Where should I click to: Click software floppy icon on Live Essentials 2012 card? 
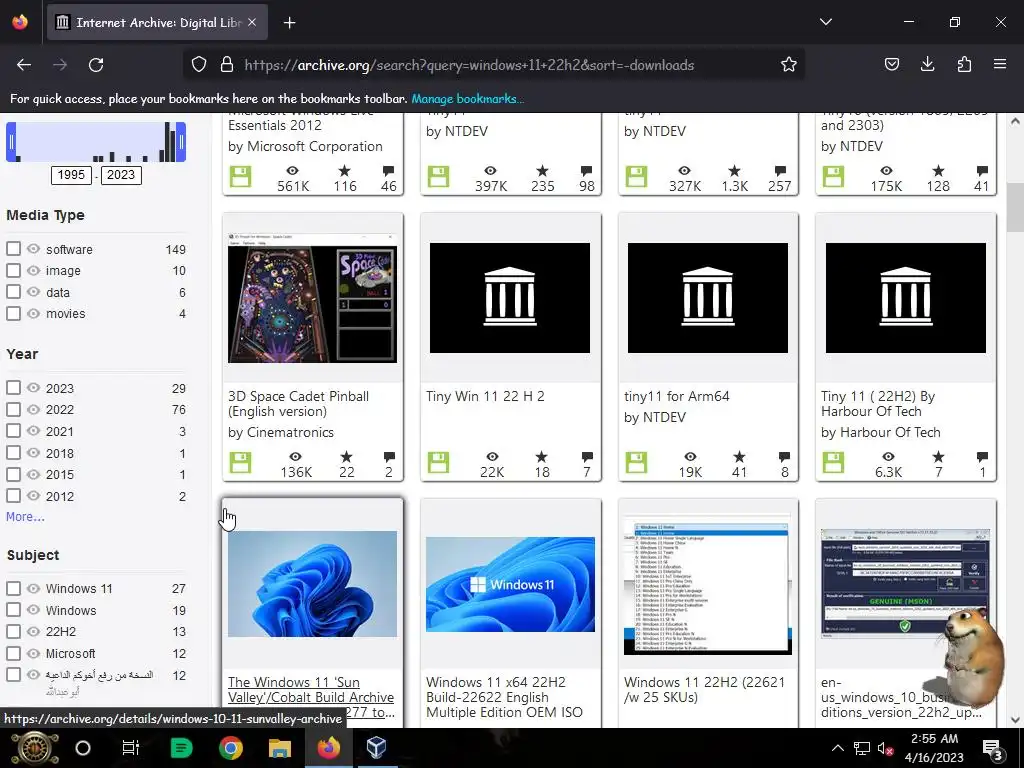[x=240, y=176]
